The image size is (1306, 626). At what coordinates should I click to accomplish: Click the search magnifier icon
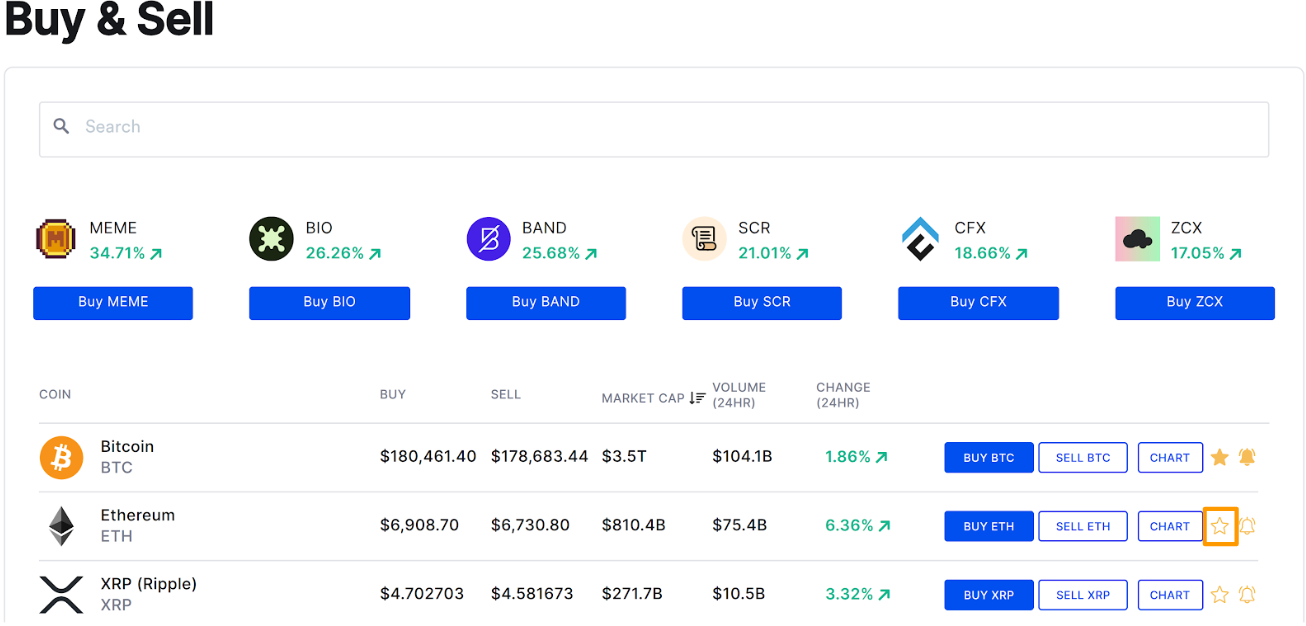point(61,127)
